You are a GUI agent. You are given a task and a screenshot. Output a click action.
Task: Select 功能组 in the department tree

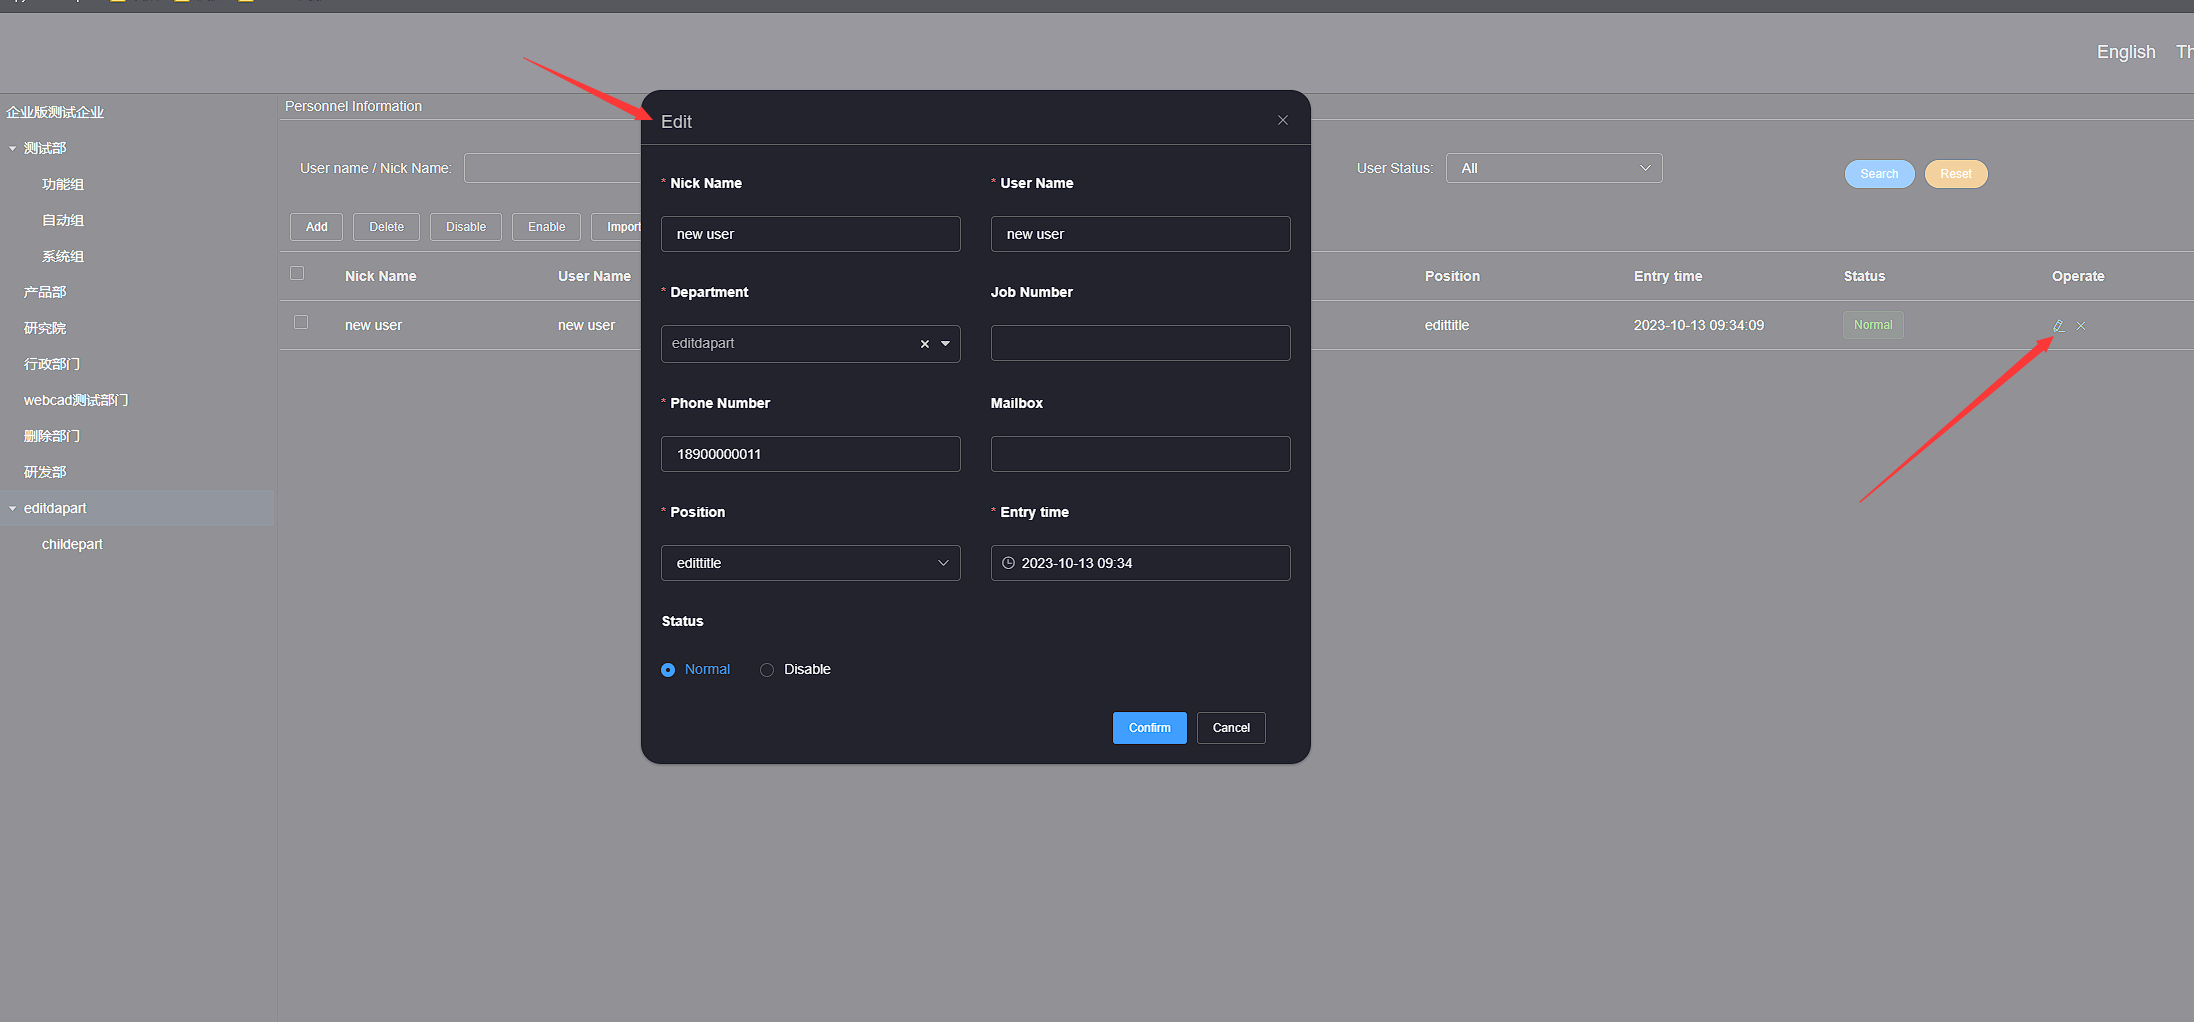pyautogui.click(x=63, y=184)
